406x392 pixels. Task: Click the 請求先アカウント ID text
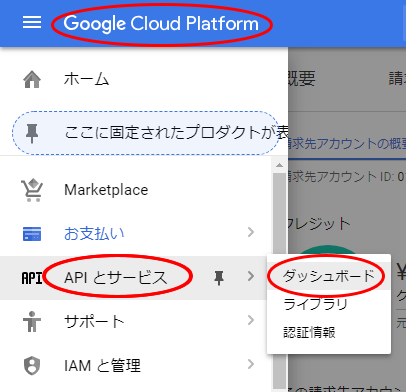coord(347,176)
